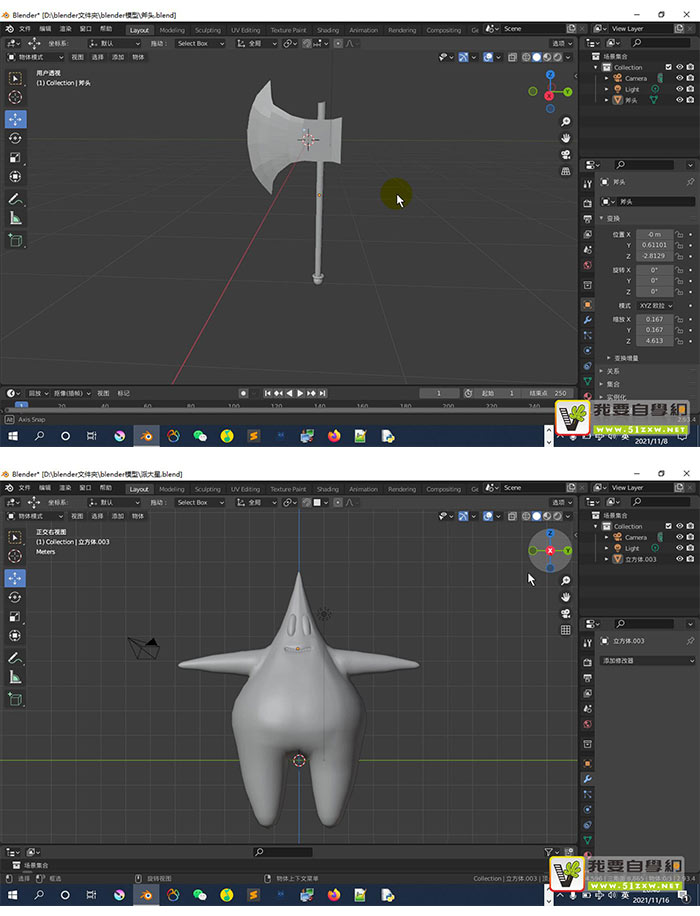The height and width of the screenshot is (916, 700).
Task: Open 编辑 menu in 派大星.blend window
Action: click(x=45, y=488)
